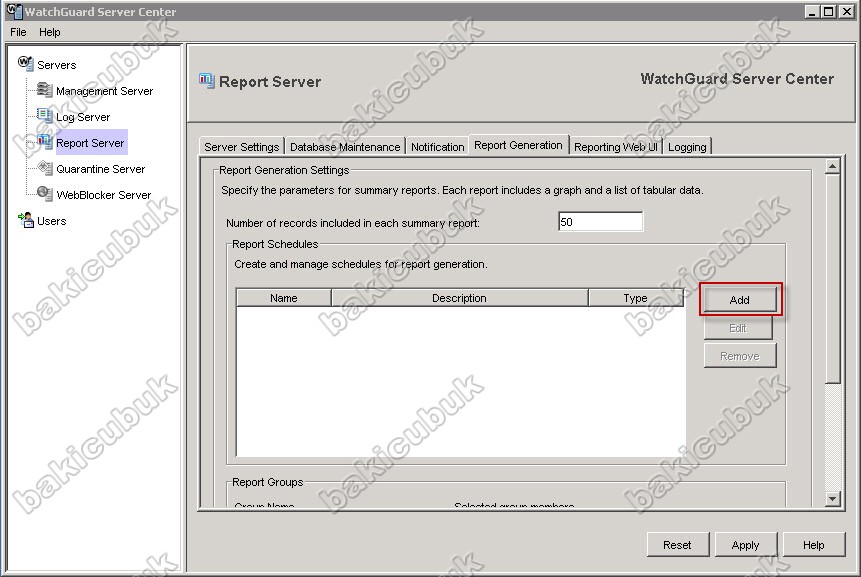Click the Type column header
The width and height of the screenshot is (861, 577).
636,298
